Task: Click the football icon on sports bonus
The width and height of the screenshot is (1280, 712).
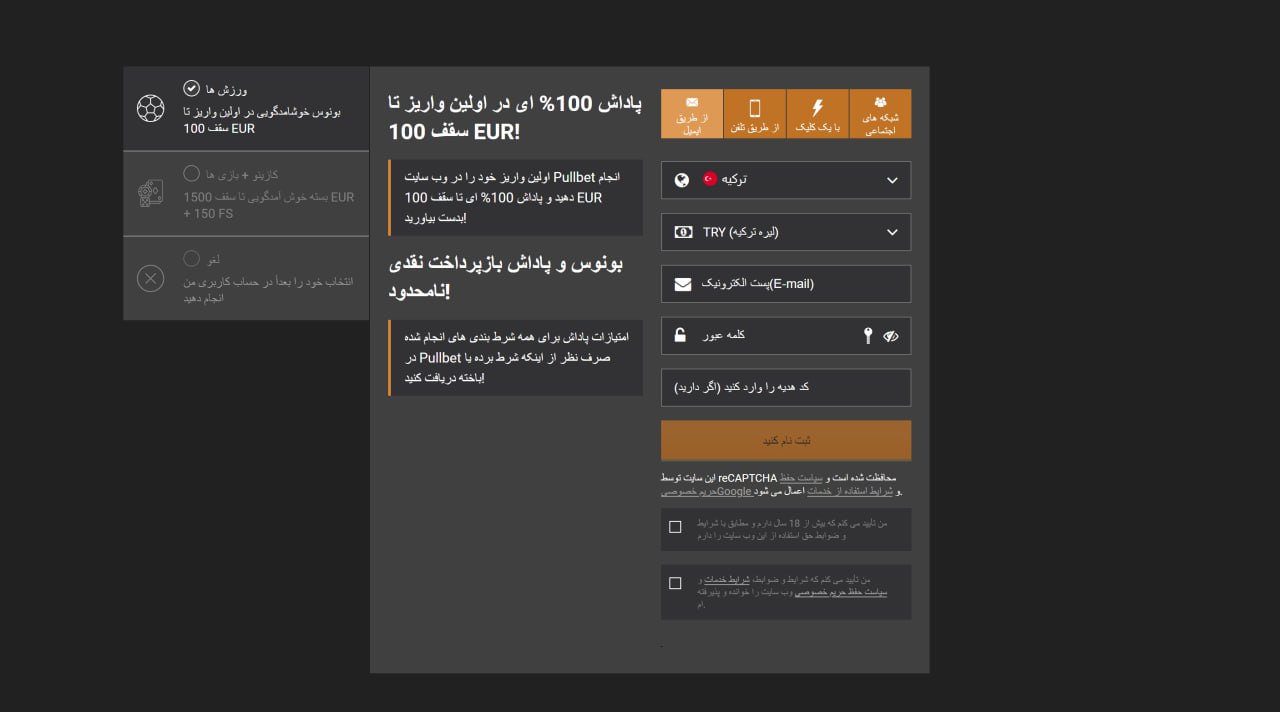Action: coord(151,107)
